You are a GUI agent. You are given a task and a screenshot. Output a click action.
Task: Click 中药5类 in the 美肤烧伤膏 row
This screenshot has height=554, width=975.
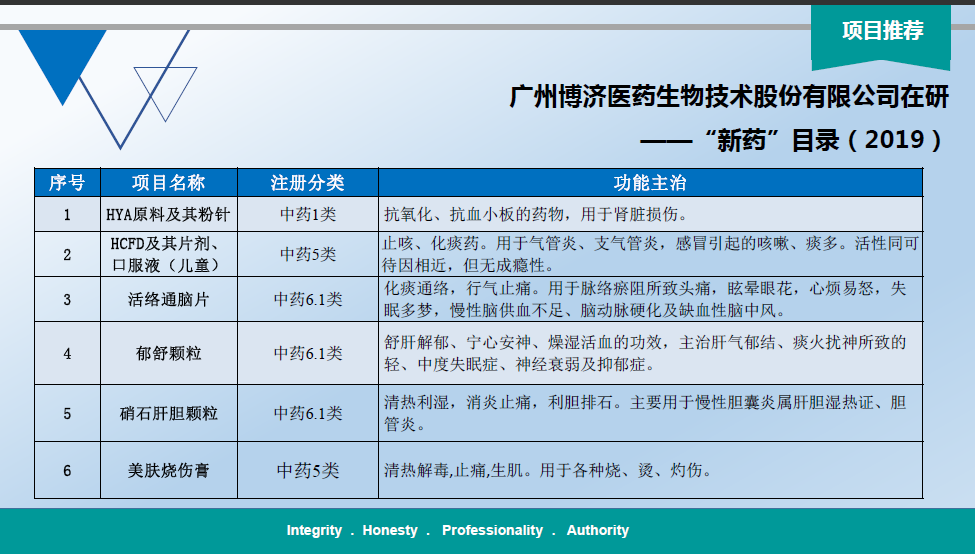(307, 470)
